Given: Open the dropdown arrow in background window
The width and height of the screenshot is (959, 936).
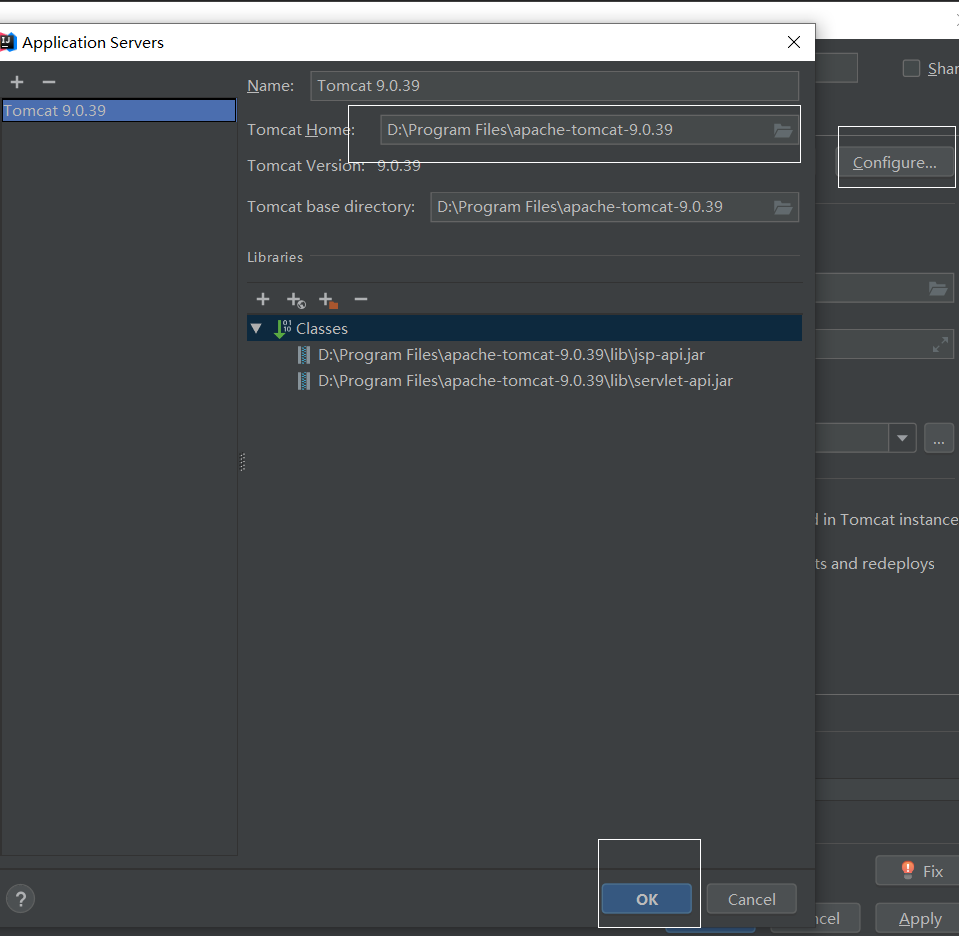Looking at the screenshot, I should click(x=902, y=438).
